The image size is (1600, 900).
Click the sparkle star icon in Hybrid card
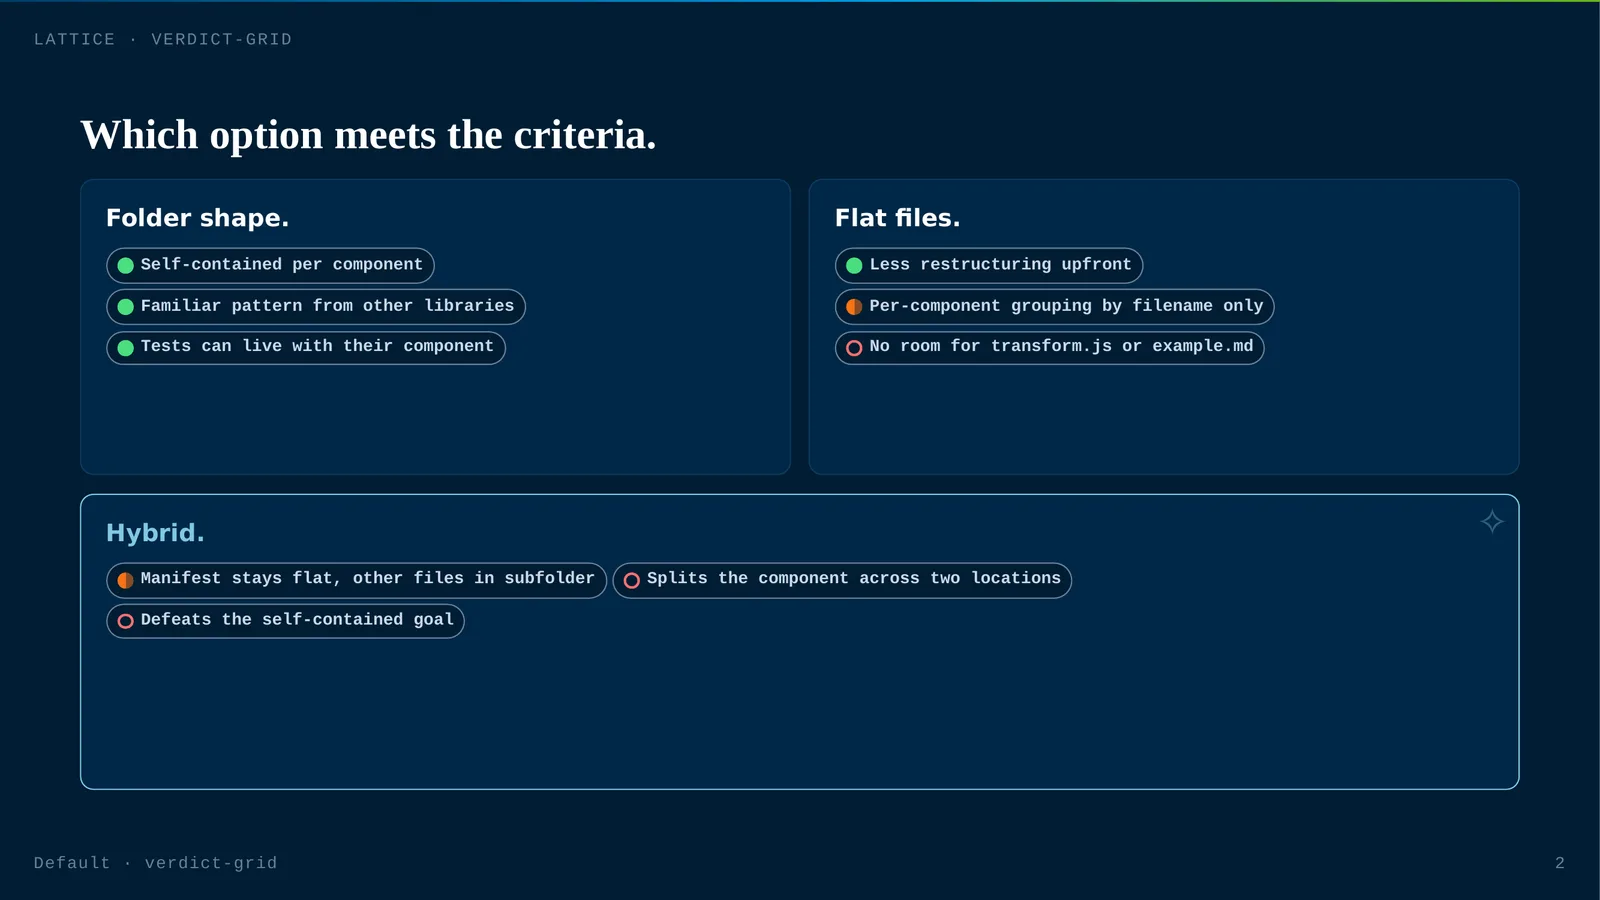tap(1492, 521)
